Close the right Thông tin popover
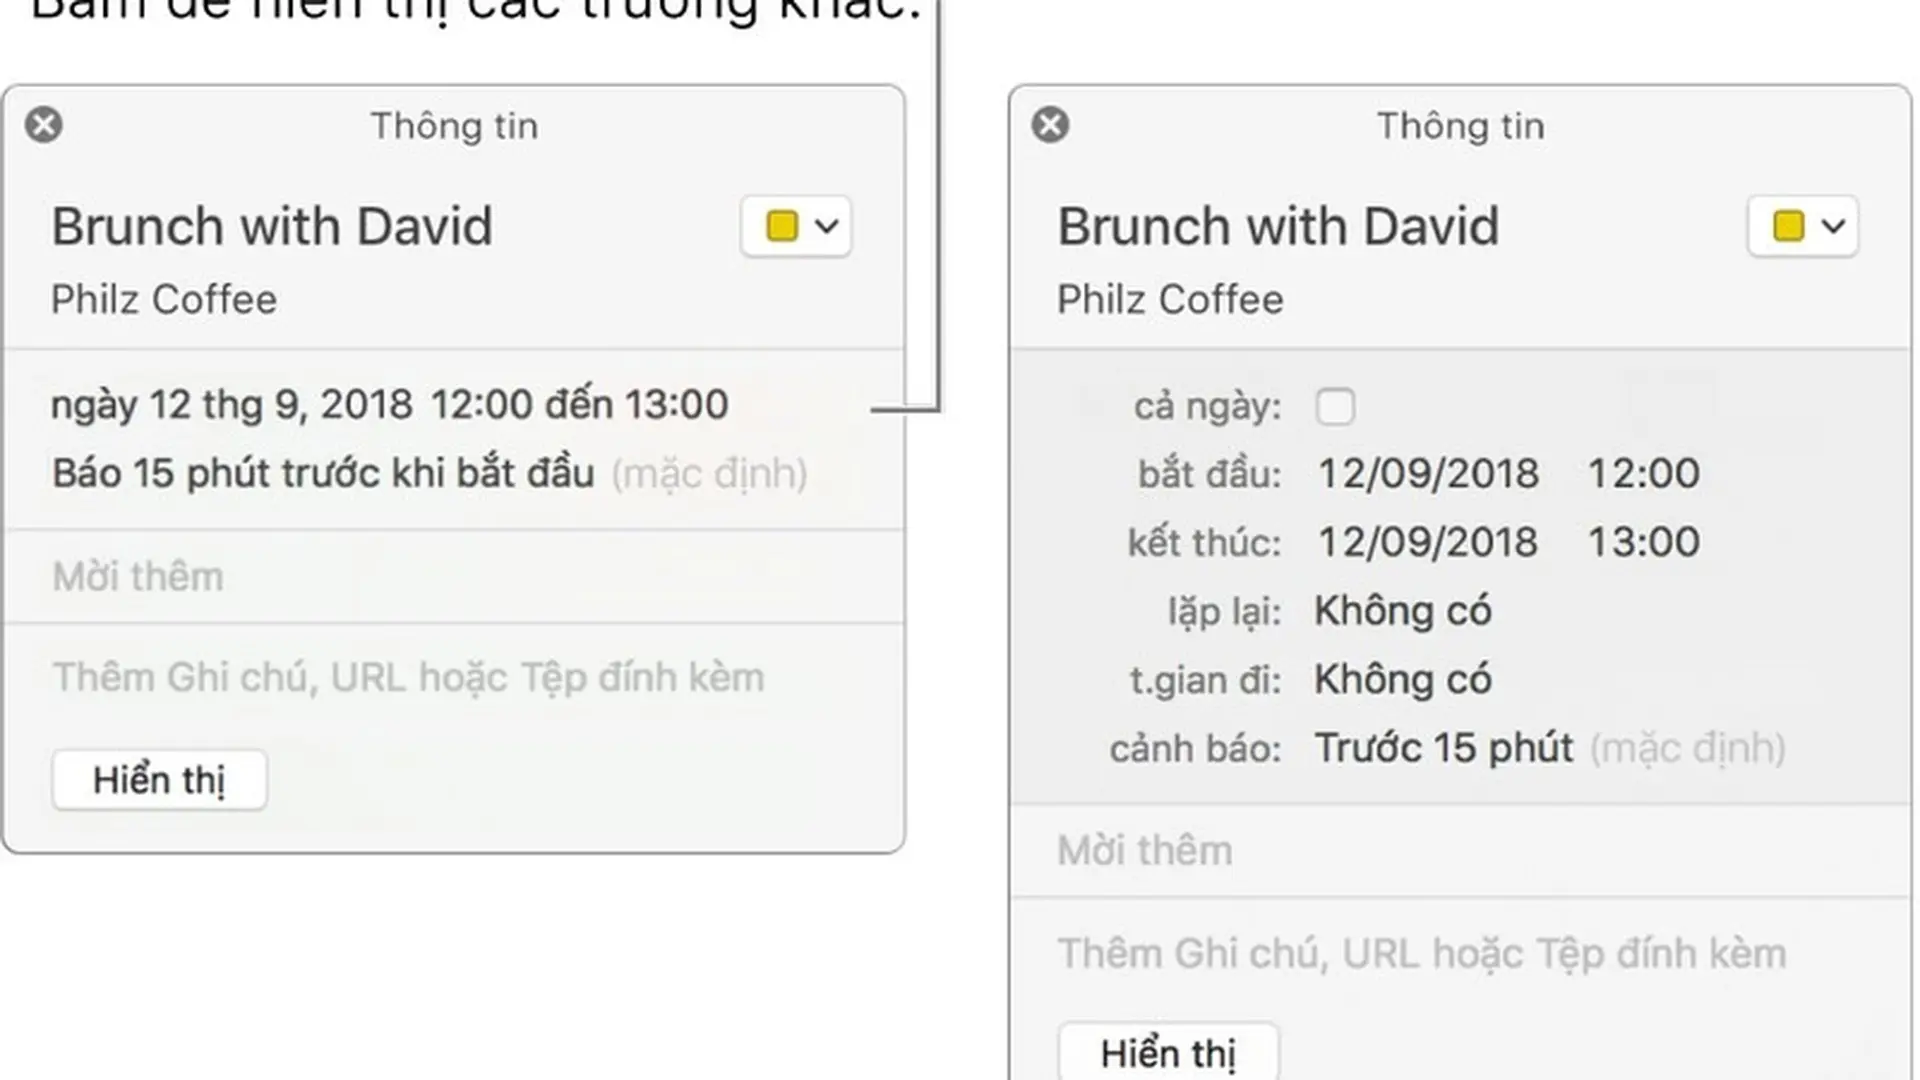 1050,125
